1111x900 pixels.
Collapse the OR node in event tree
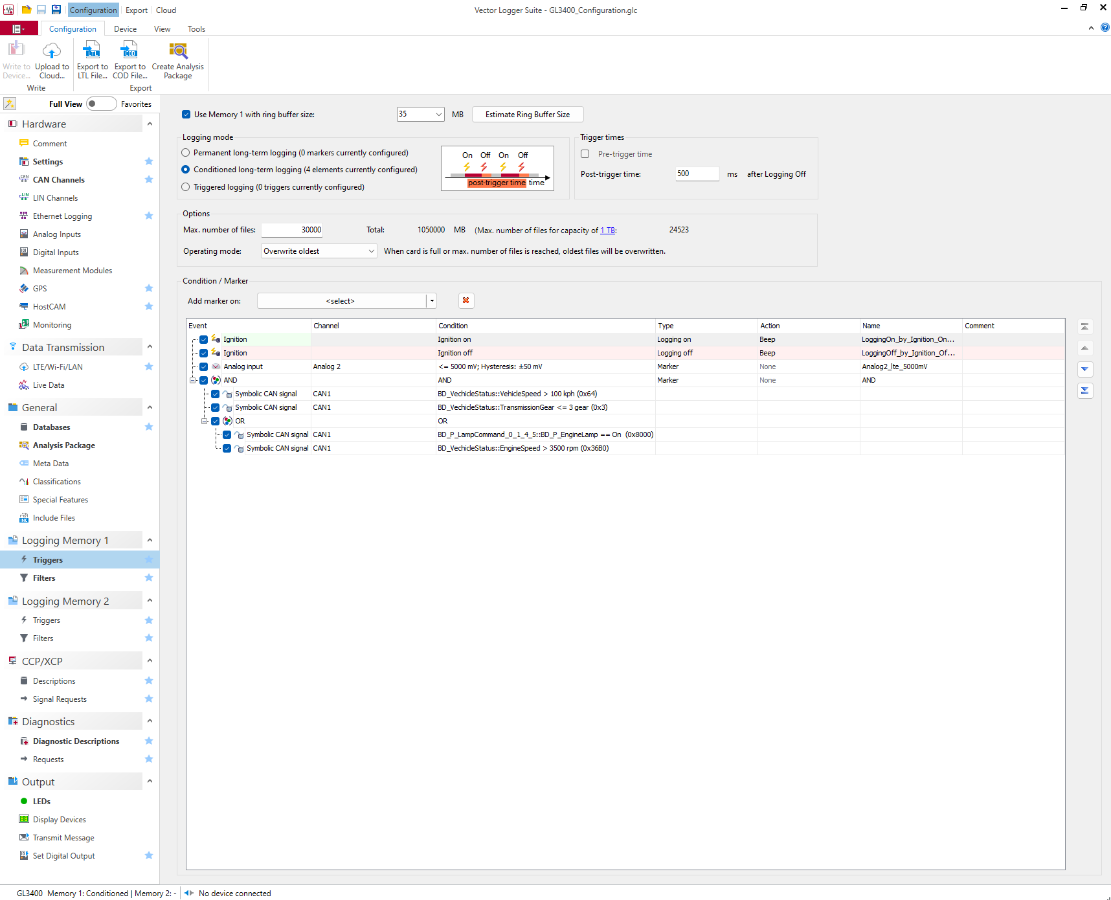pyautogui.click(x=204, y=421)
